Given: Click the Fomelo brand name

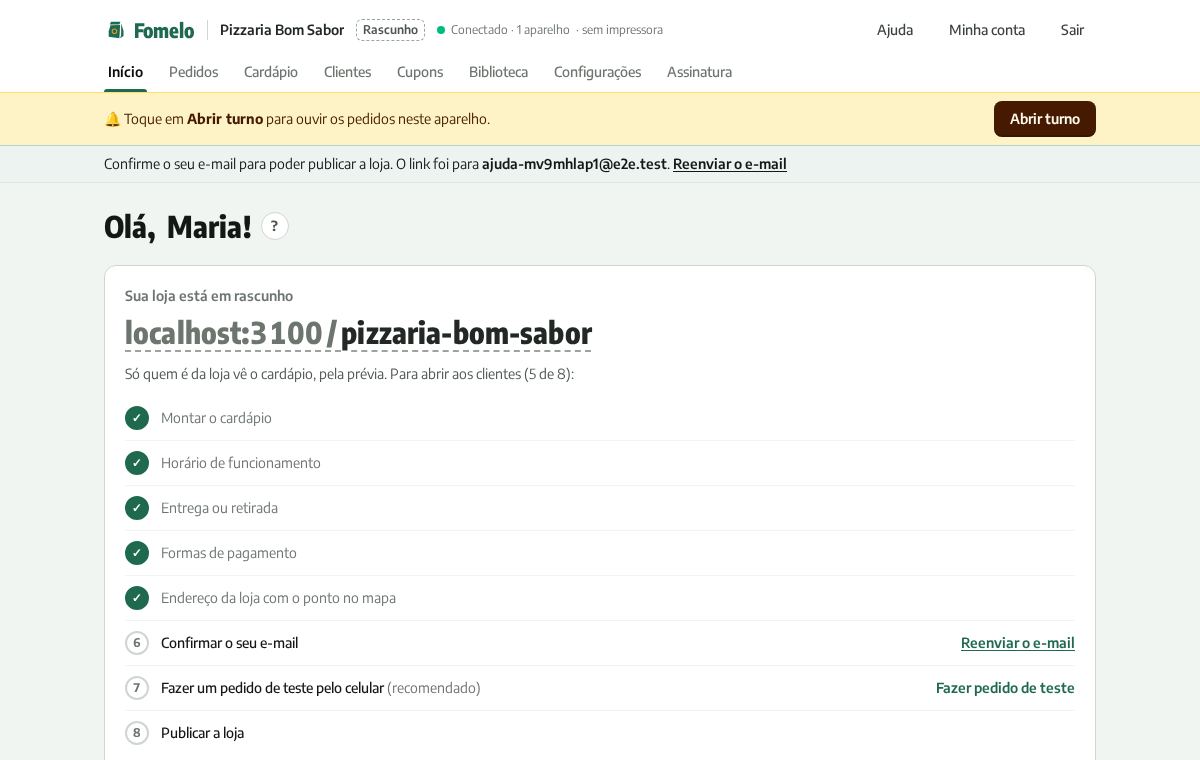Looking at the screenshot, I should click(164, 30).
